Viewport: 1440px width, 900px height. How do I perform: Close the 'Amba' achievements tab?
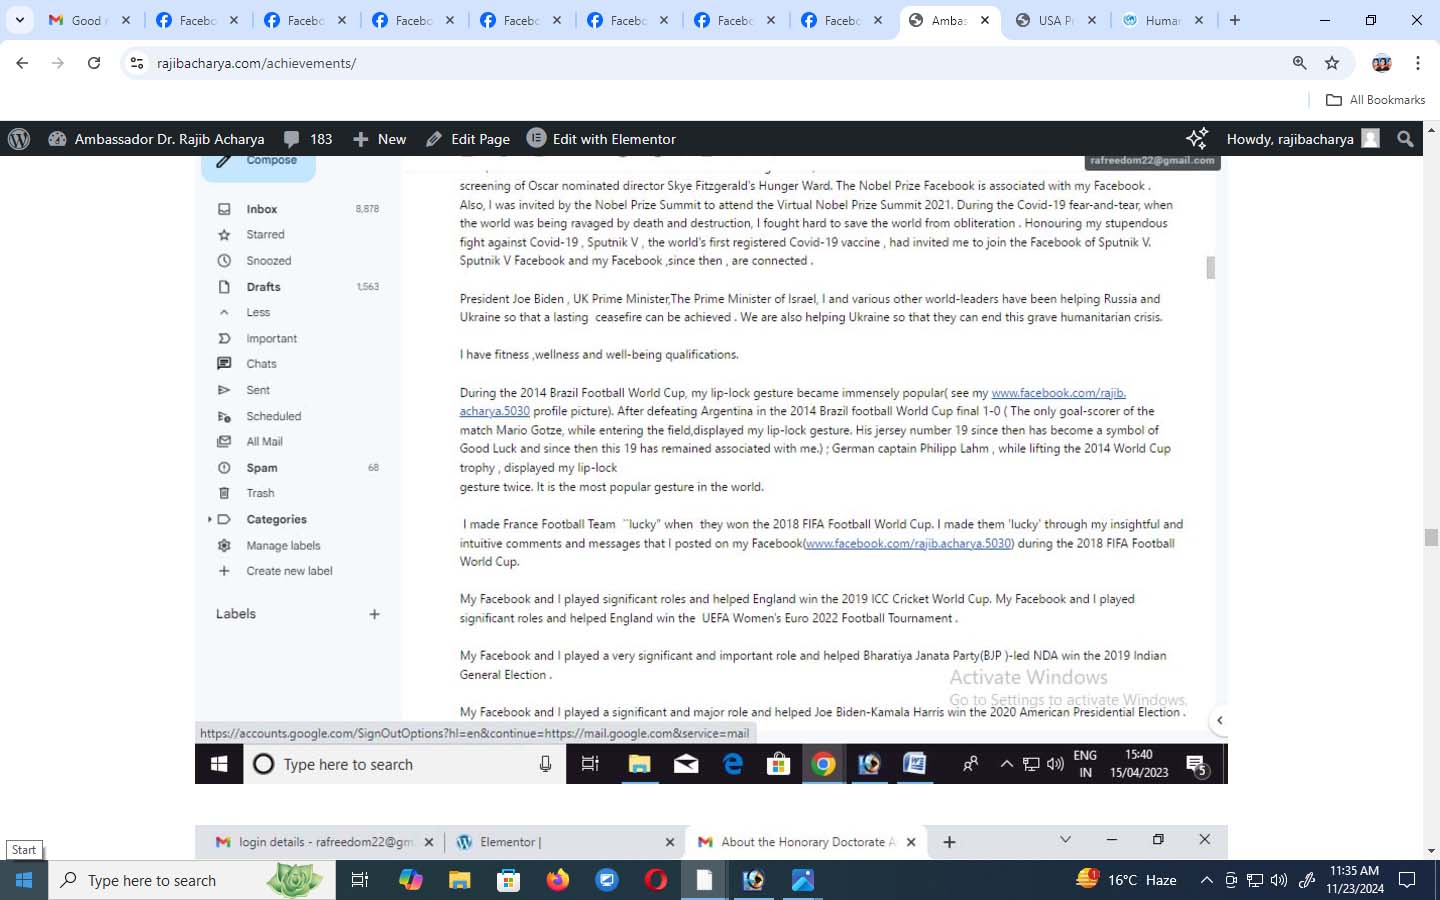point(985,20)
